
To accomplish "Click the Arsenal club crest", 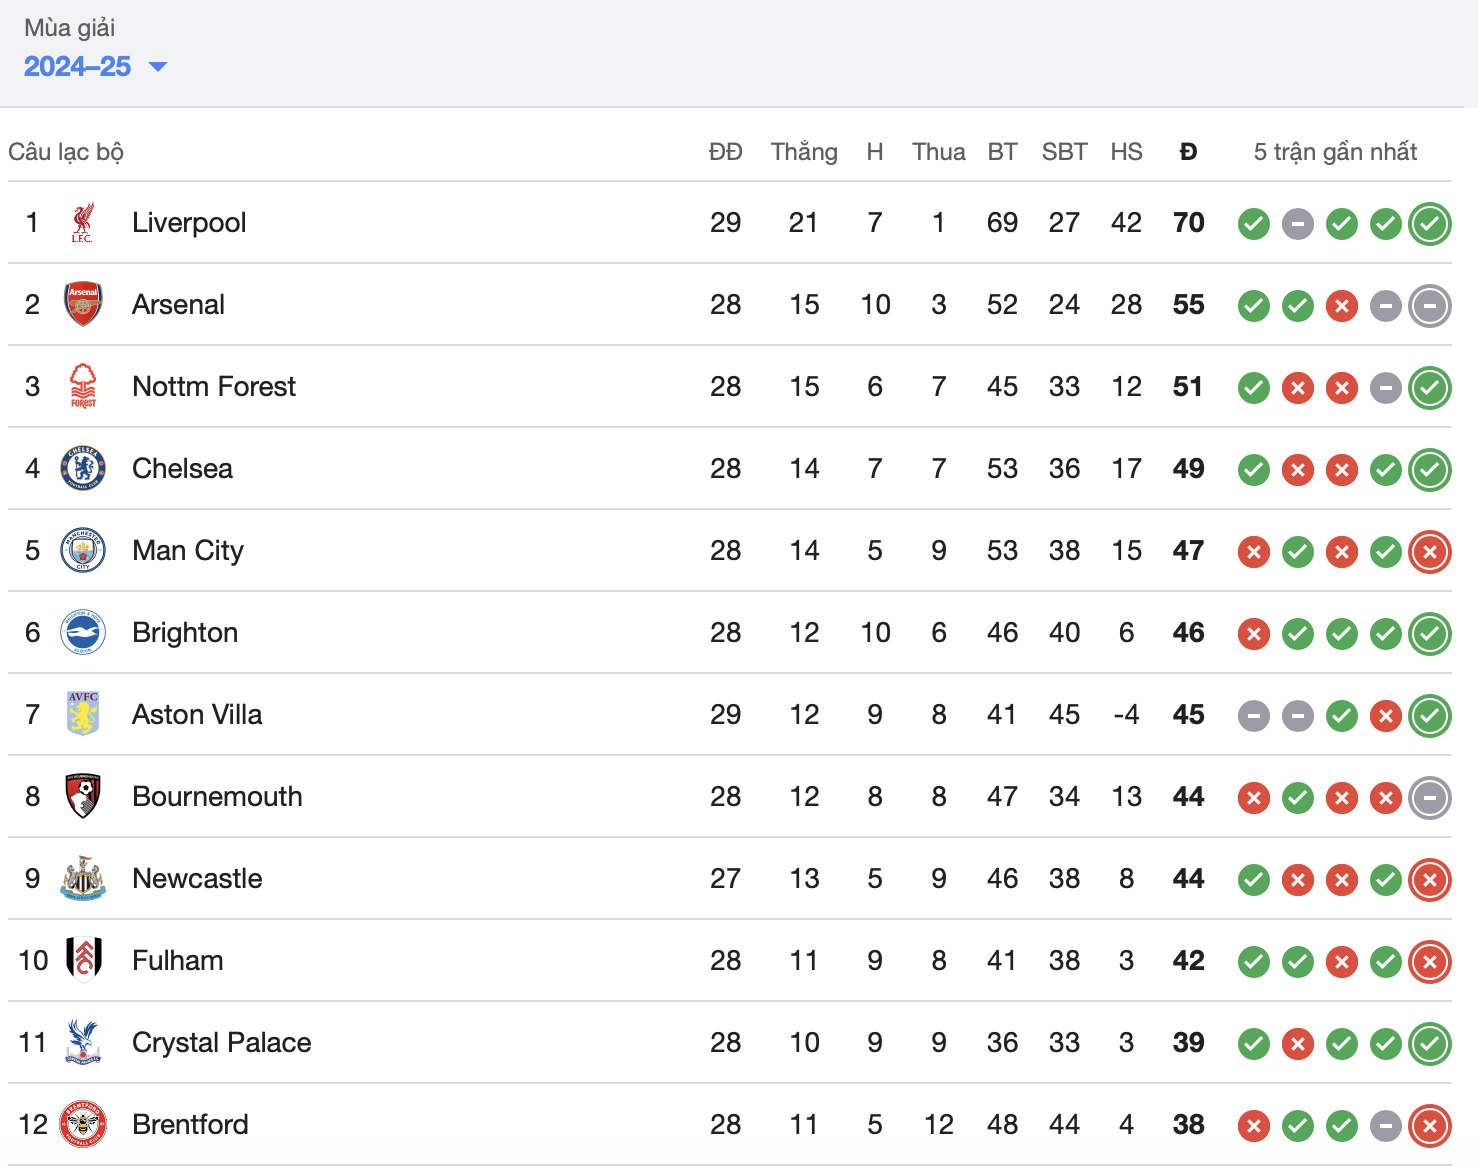I will (x=83, y=305).
